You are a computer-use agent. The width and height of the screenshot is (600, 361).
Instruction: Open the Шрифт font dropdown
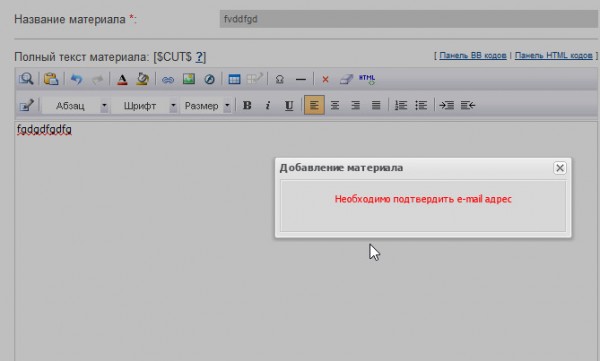coord(145,105)
